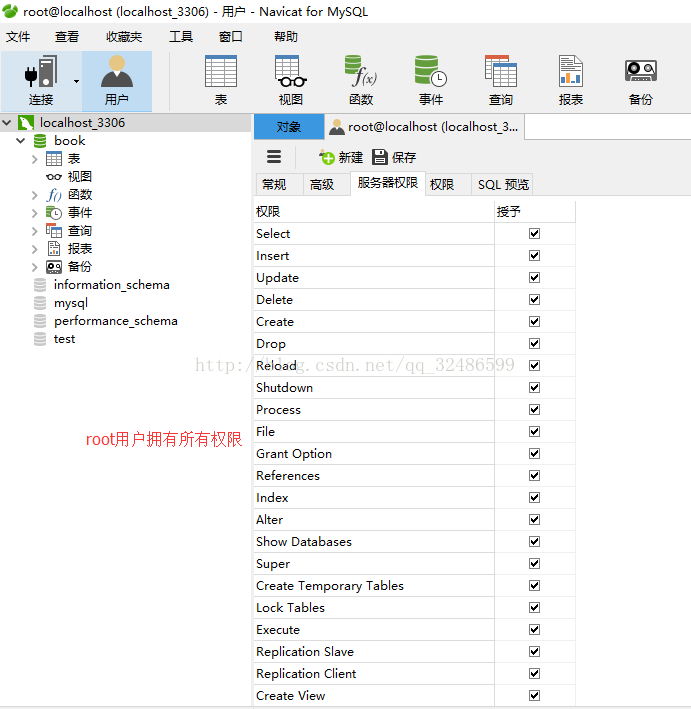The height and width of the screenshot is (709, 691).
Task: Open the 收藏夹 menu
Action: (x=124, y=37)
